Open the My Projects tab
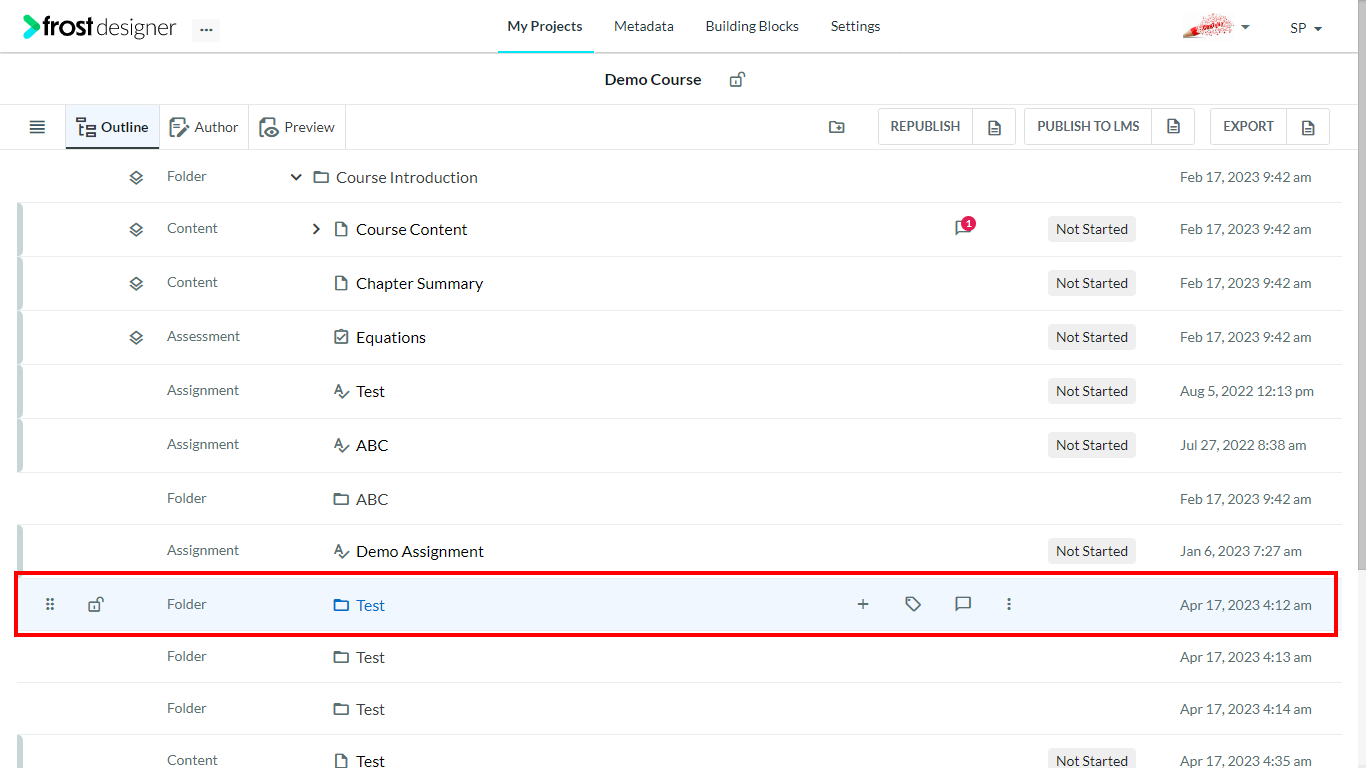Viewport: 1366px width, 768px height. (545, 26)
